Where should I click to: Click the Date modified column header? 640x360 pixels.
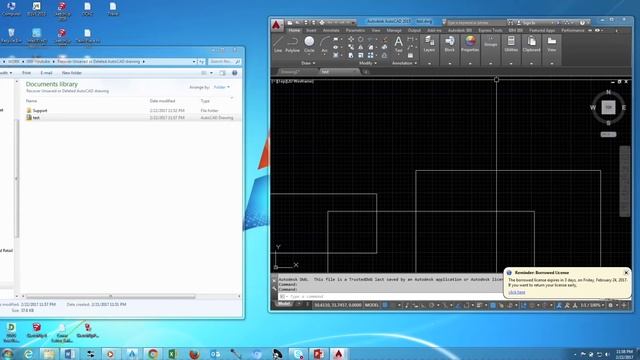[162, 101]
